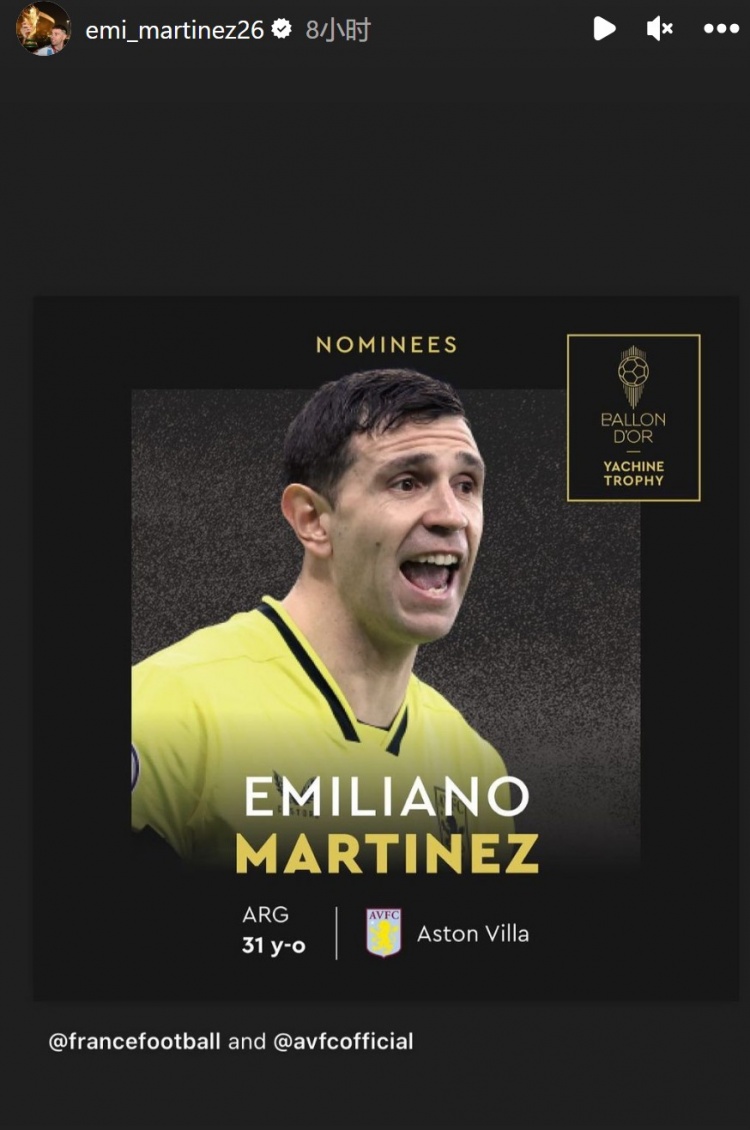750x1130 pixels.
Task: Unmute the story sound
Action: [x=659, y=29]
